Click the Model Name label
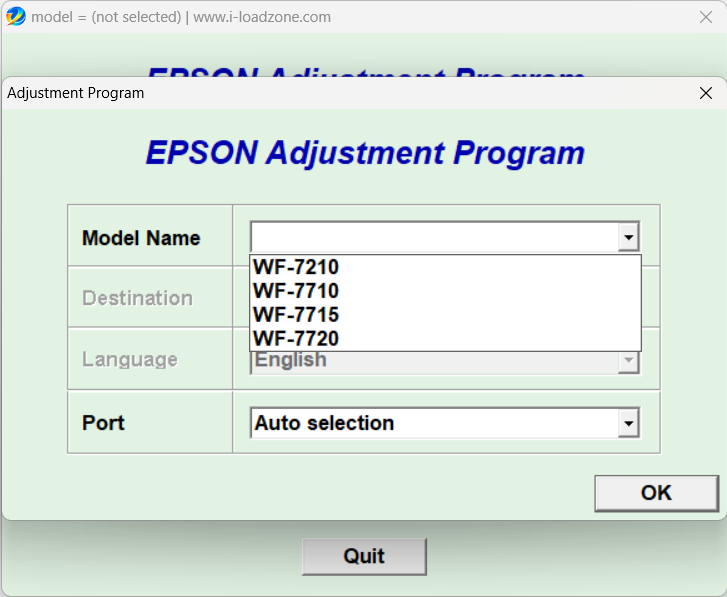727x597 pixels. click(x=141, y=238)
